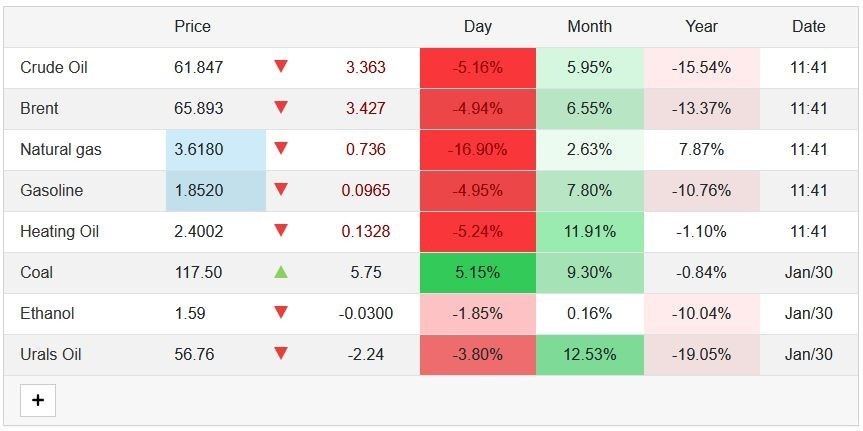Open the Crude Oil commodity link
This screenshot has height=431, width=863.
coord(54,68)
